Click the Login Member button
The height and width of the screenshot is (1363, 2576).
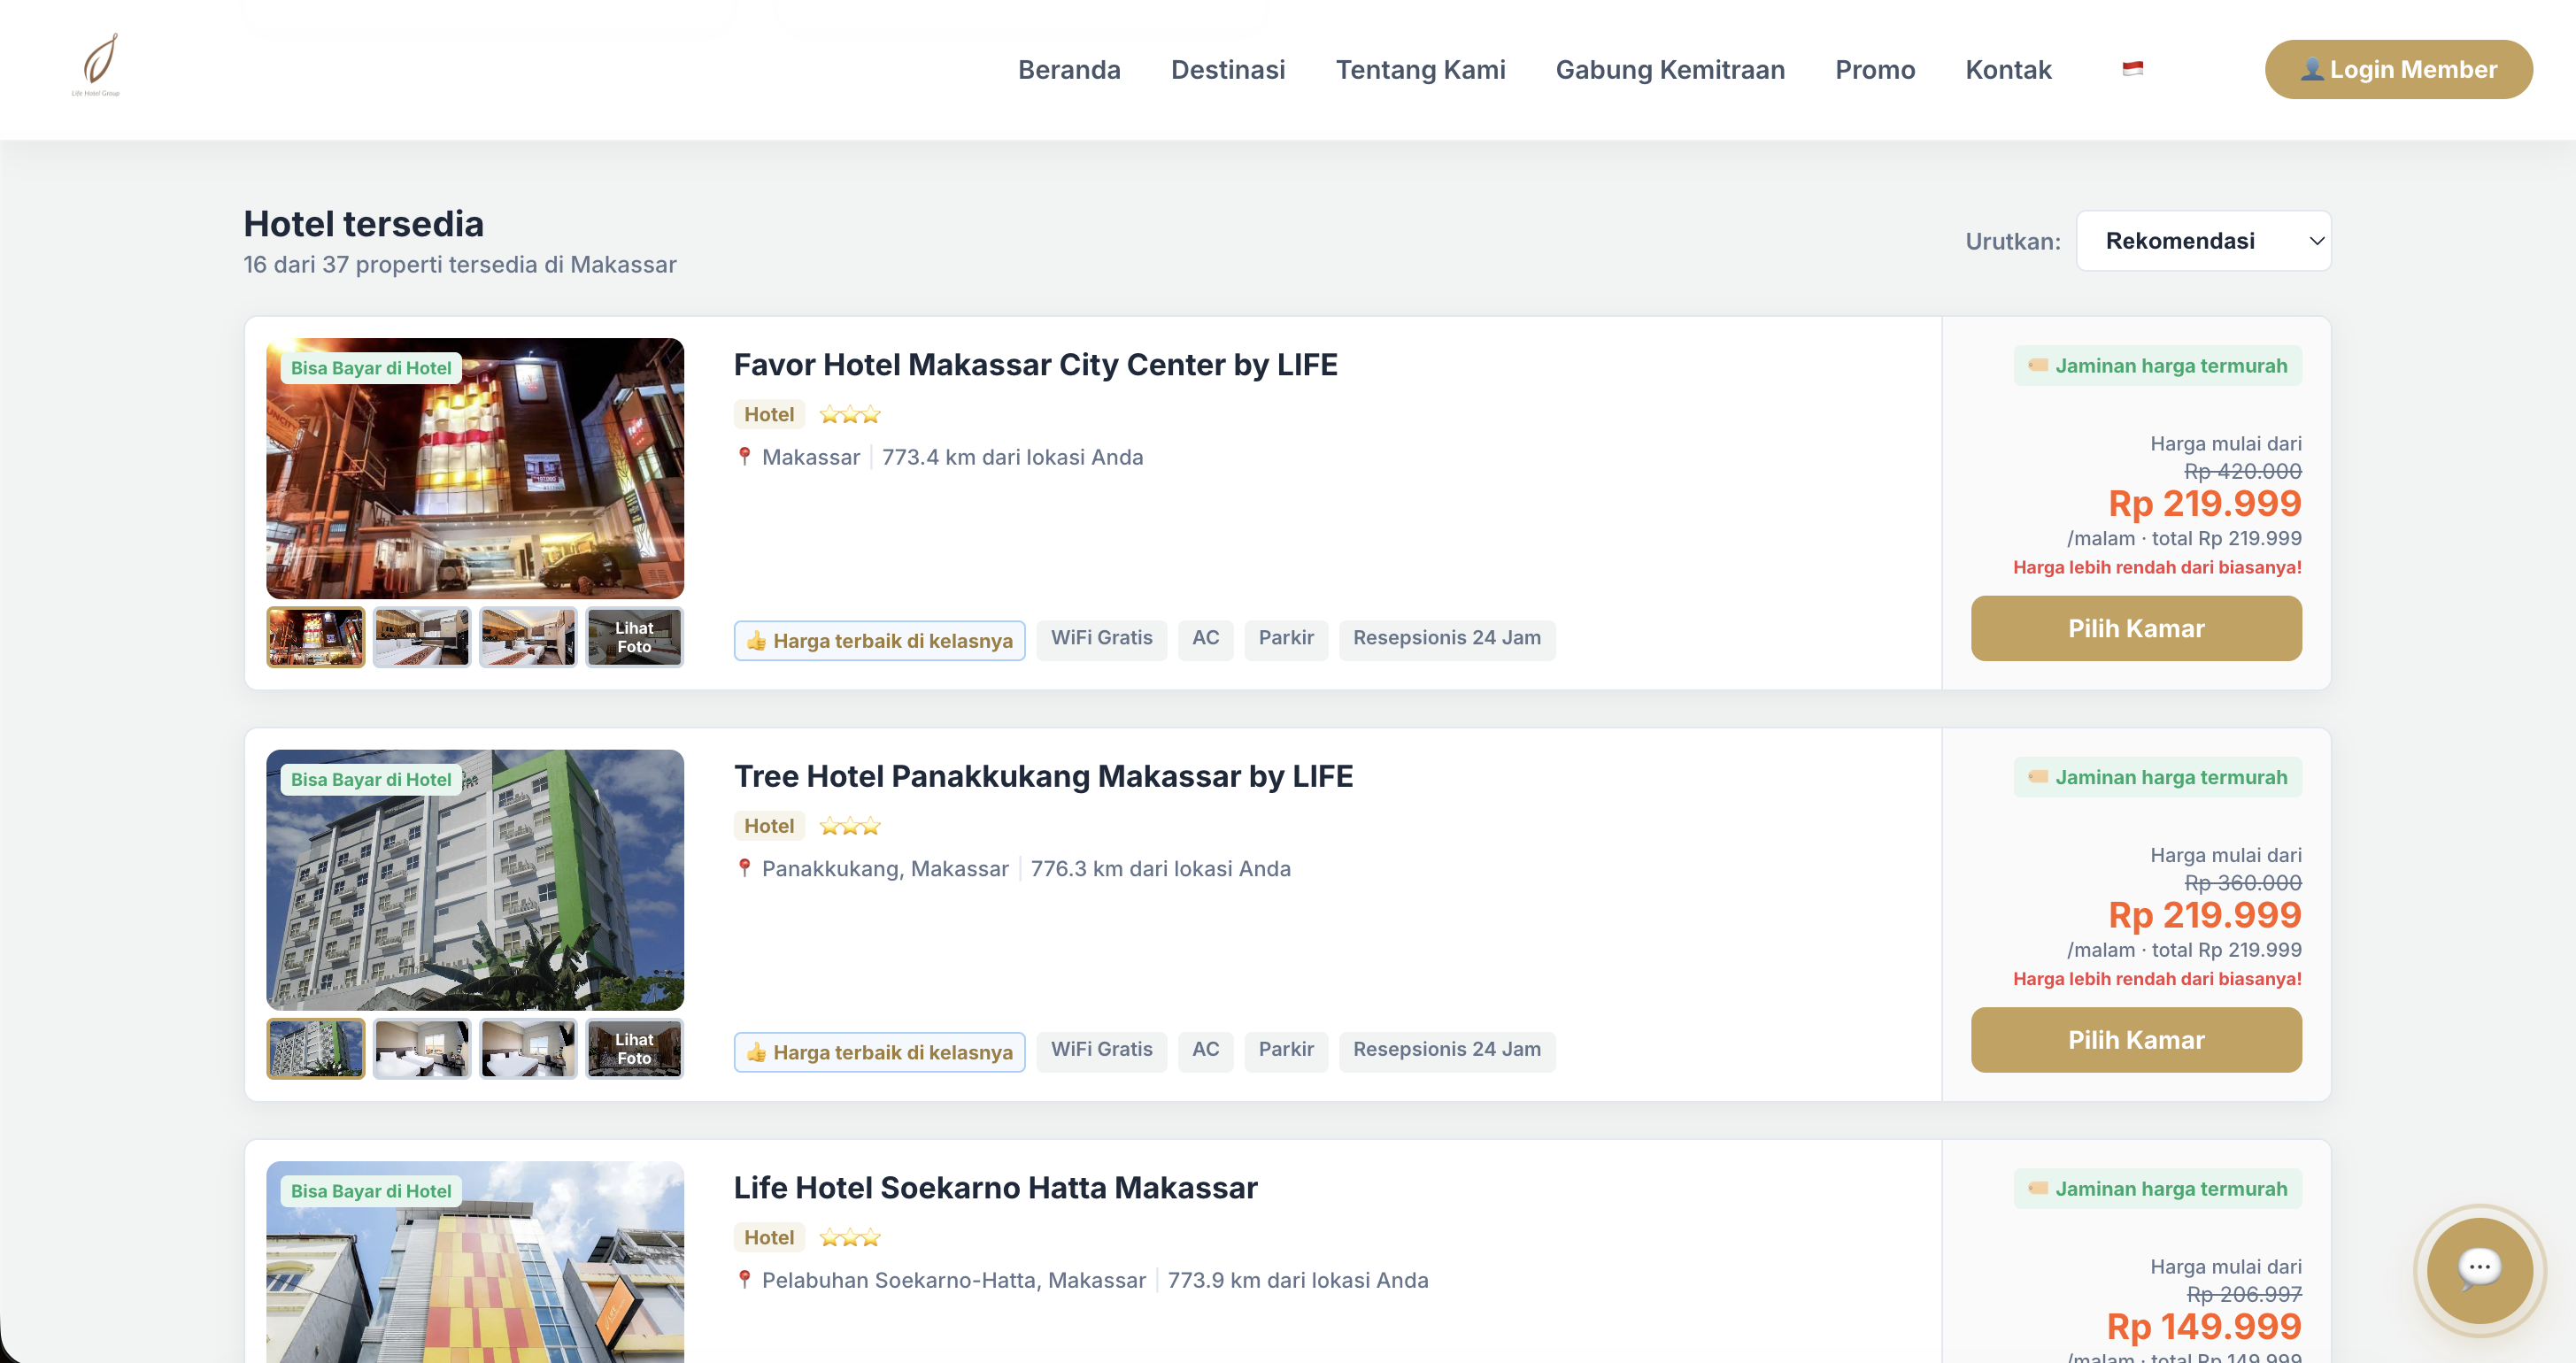[2398, 69]
